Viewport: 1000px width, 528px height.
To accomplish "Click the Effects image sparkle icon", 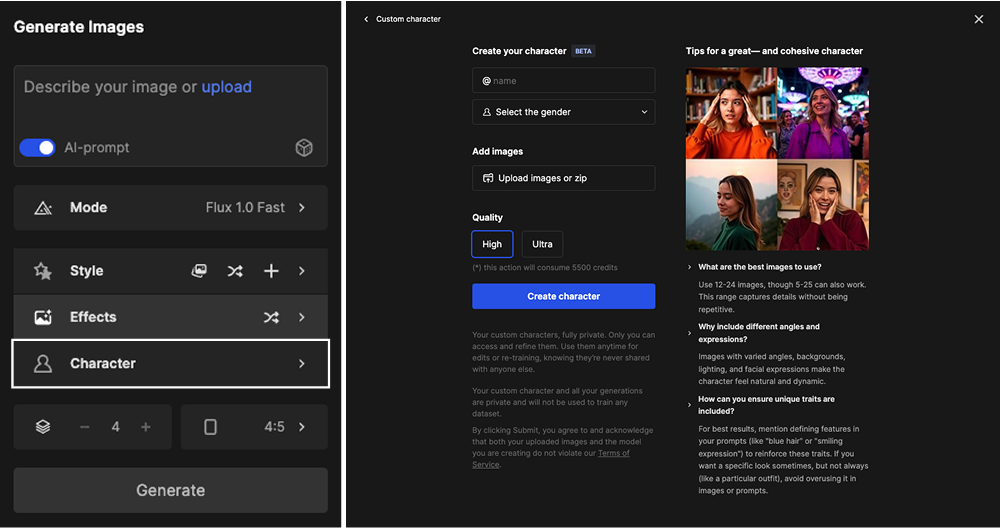I will coord(43,317).
